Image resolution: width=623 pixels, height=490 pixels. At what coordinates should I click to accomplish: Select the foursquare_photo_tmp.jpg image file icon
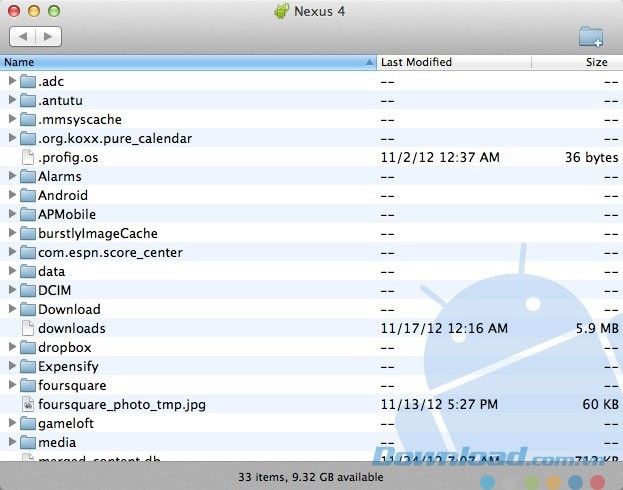tap(27, 404)
